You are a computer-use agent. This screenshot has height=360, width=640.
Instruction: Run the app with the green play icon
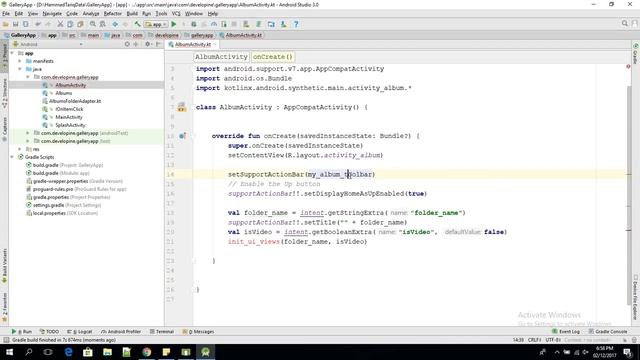(x=174, y=24)
